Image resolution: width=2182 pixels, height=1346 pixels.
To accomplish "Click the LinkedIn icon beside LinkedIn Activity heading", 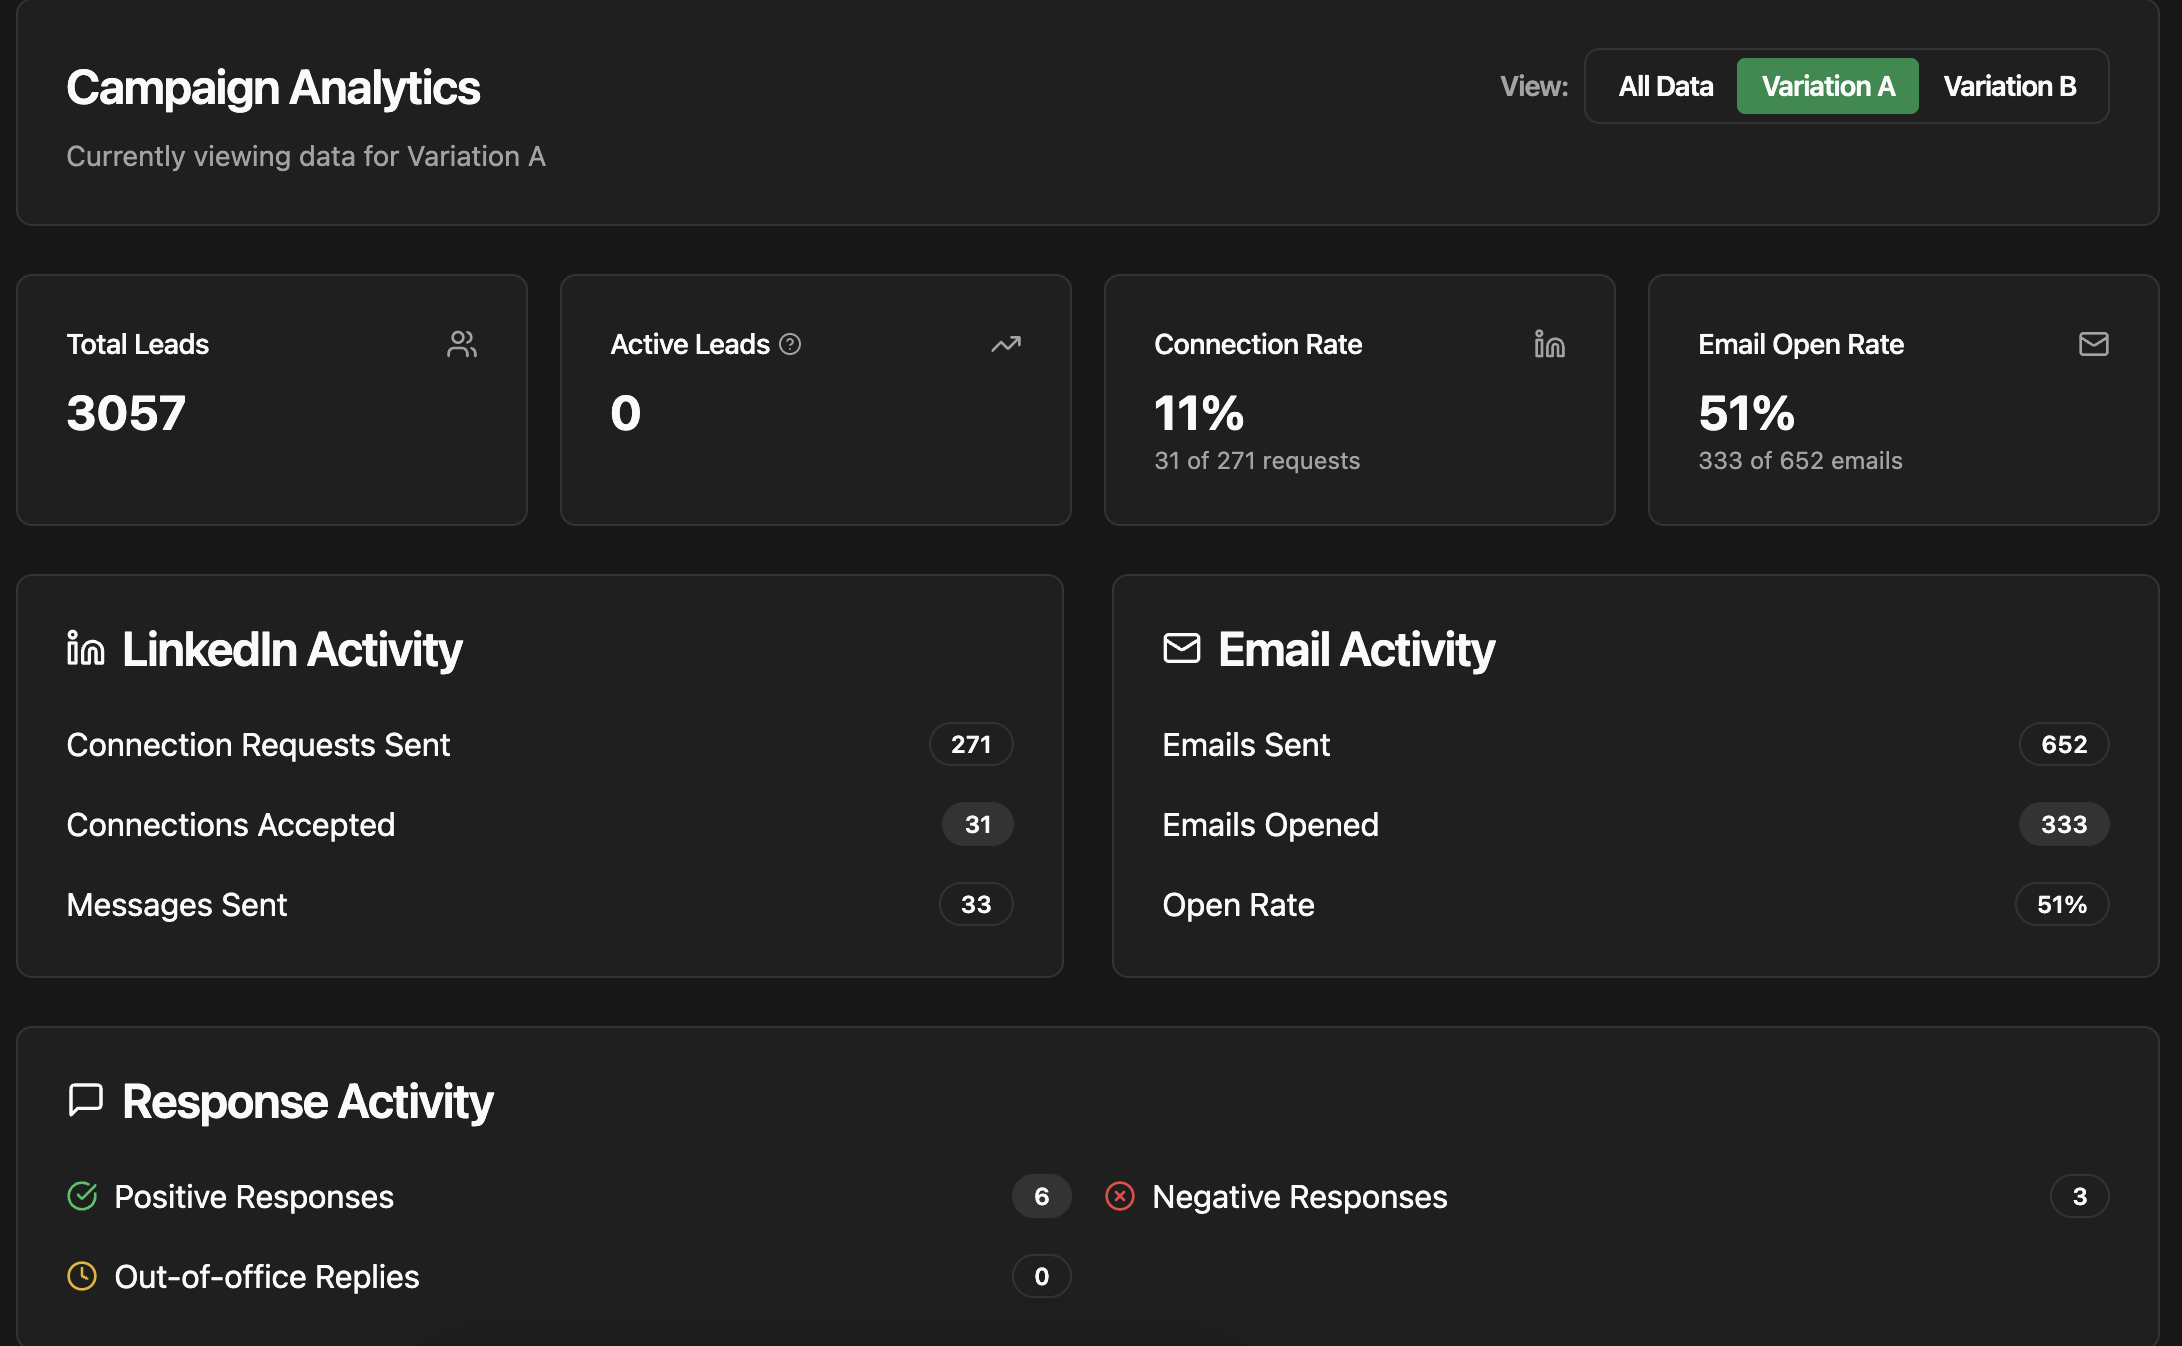I will click(x=86, y=649).
